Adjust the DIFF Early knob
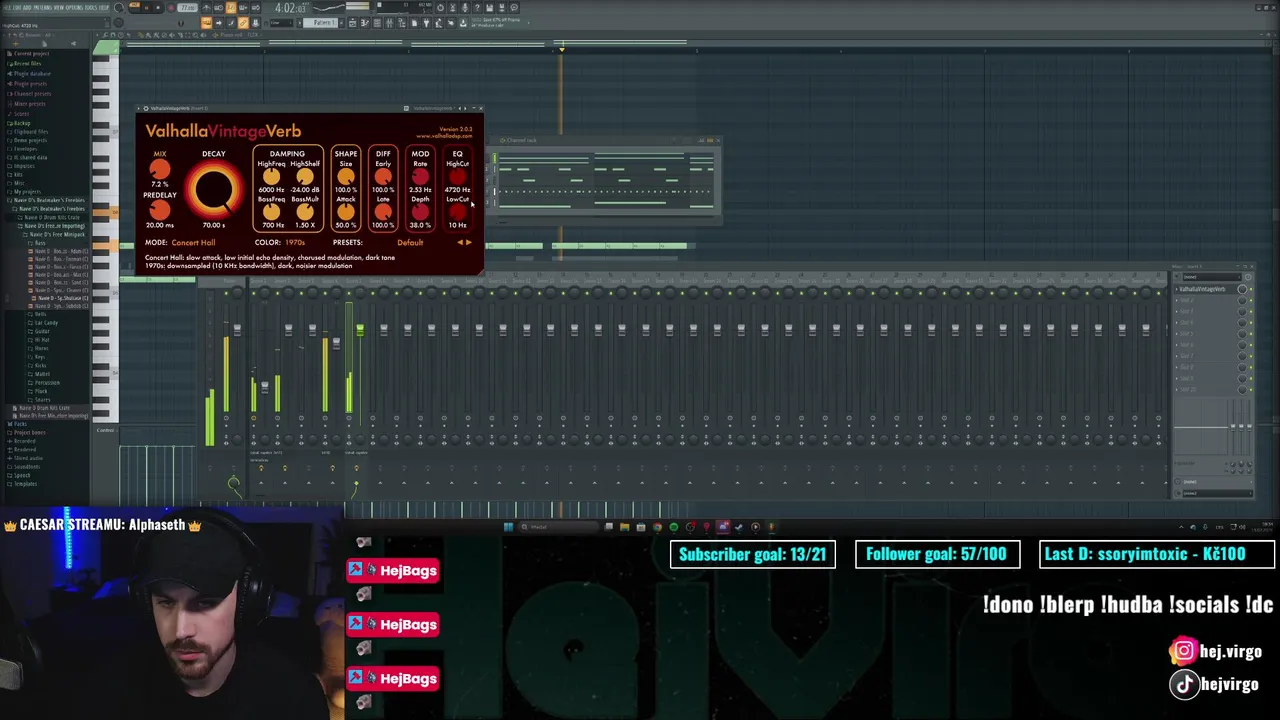Viewport: 1280px width, 720px height. pyautogui.click(x=383, y=177)
